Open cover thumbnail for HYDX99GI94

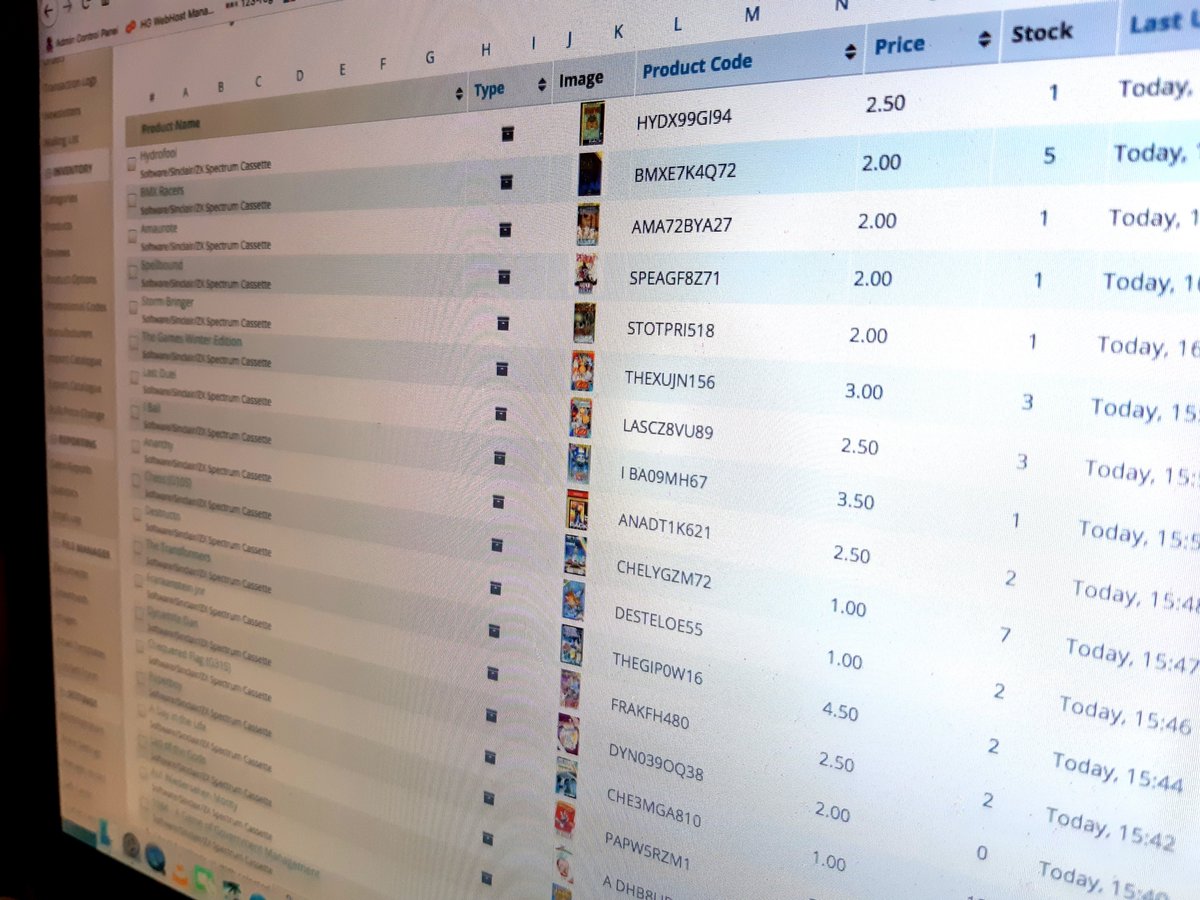pyautogui.click(x=592, y=123)
